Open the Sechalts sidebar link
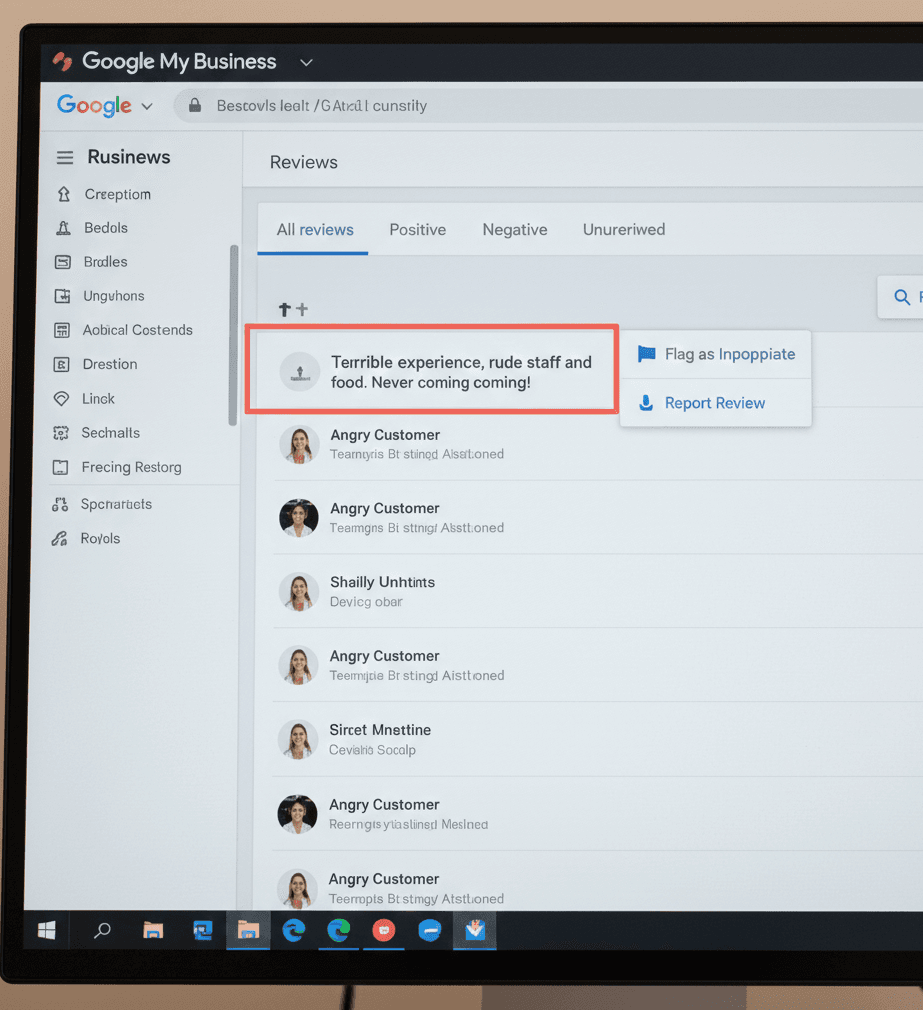Screen dimensions: 923x1010 111,433
